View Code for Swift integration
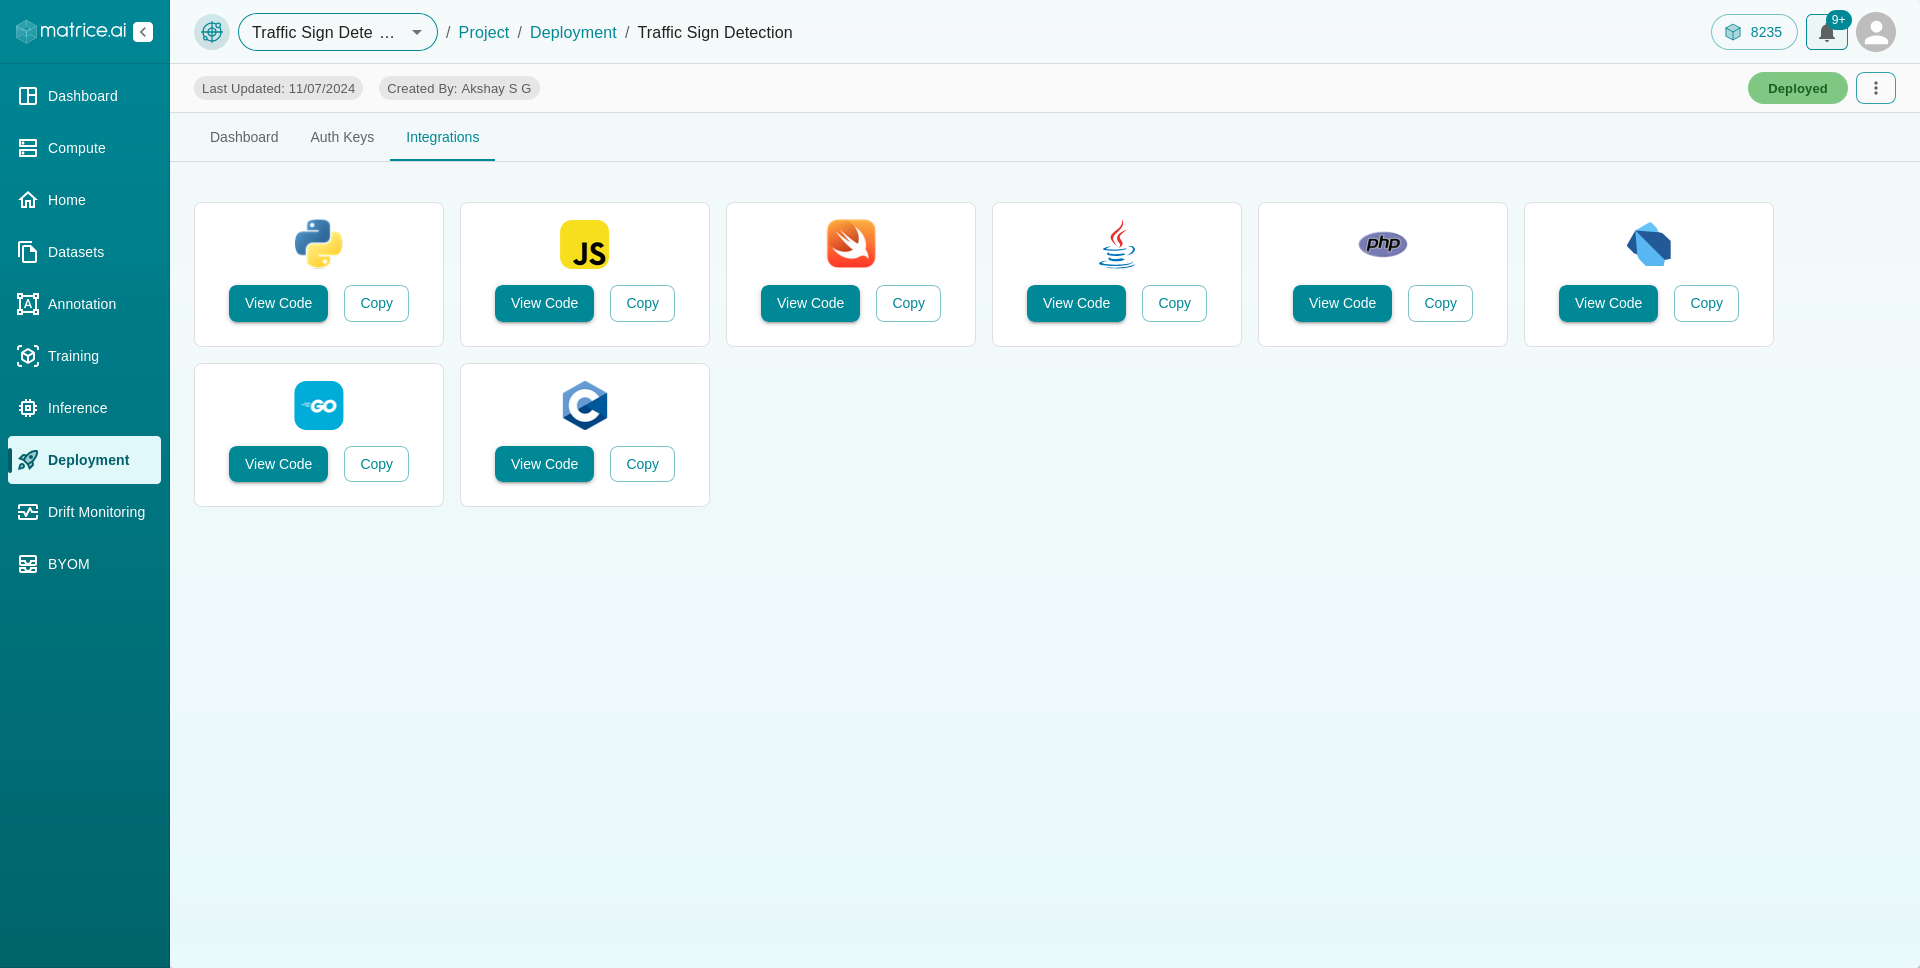Screen dimensions: 1920x968 (810, 303)
